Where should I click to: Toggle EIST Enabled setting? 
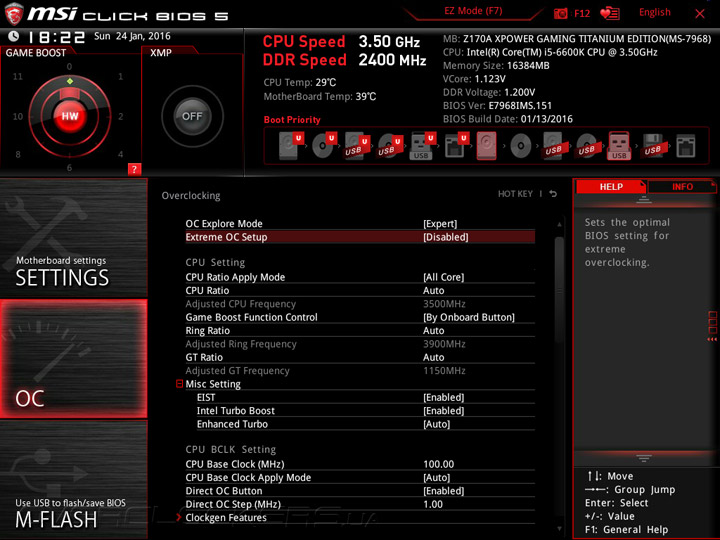pyautogui.click(x=444, y=397)
